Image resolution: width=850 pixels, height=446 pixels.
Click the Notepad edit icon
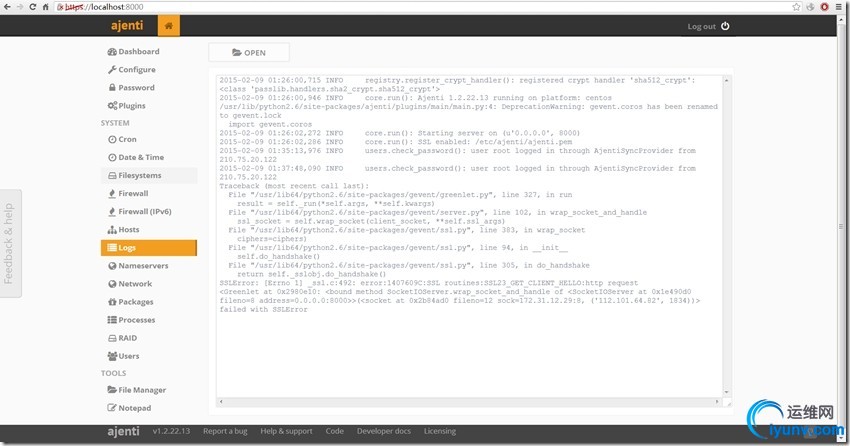[x=112, y=408]
